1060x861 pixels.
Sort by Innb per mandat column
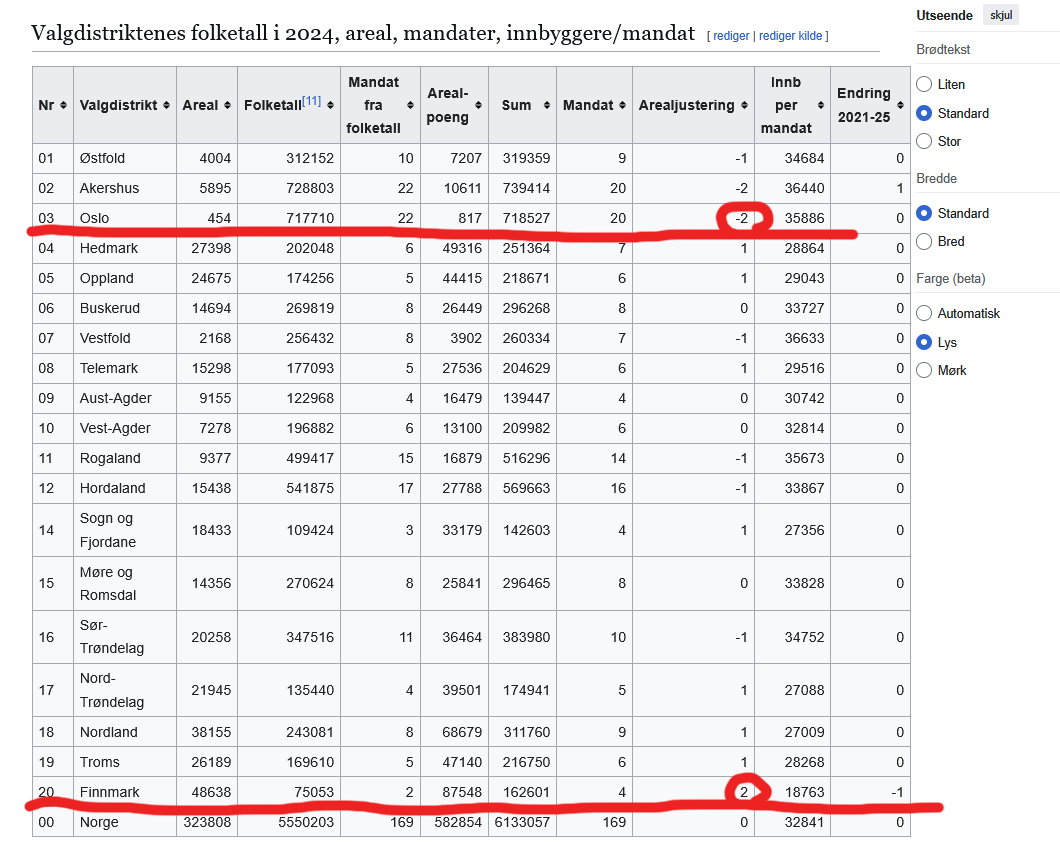click(x=819, y=105)
